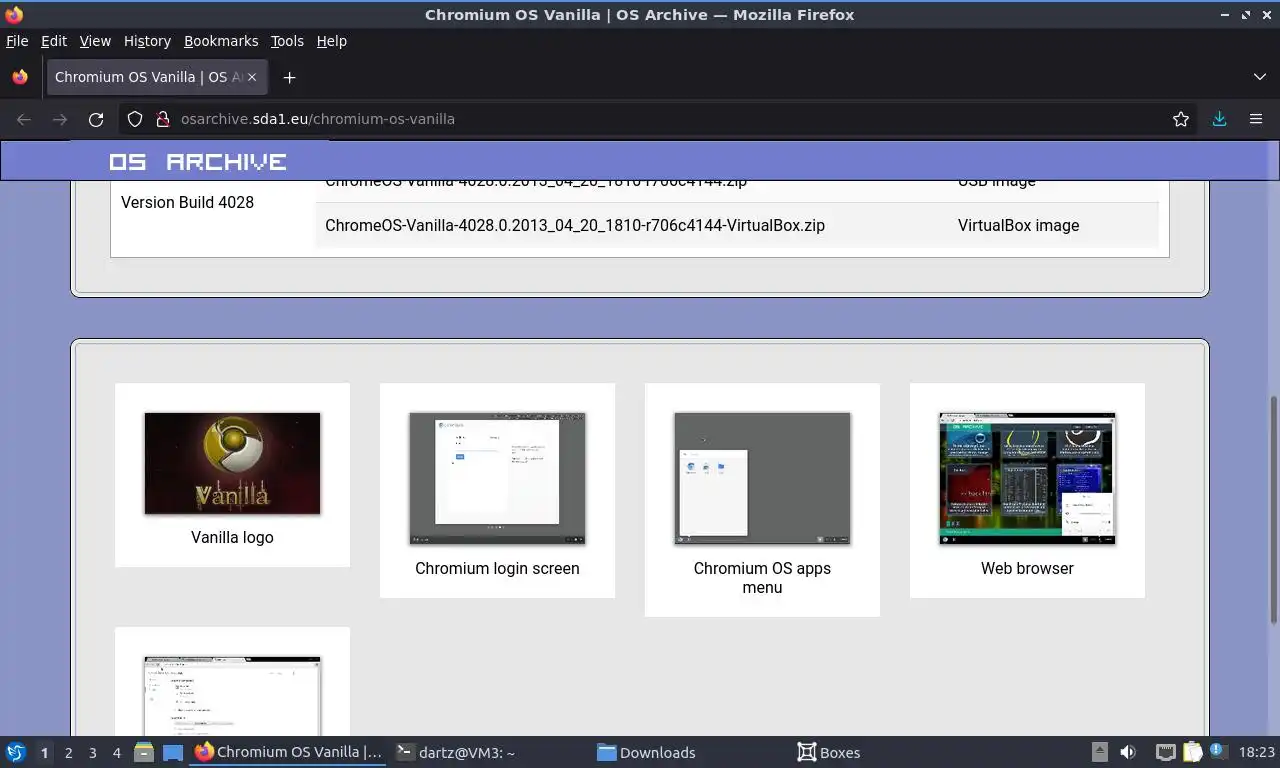Download the VirtualBox zip file
This screenshot has height=768, width=1280.
click(x=575, y=225)
